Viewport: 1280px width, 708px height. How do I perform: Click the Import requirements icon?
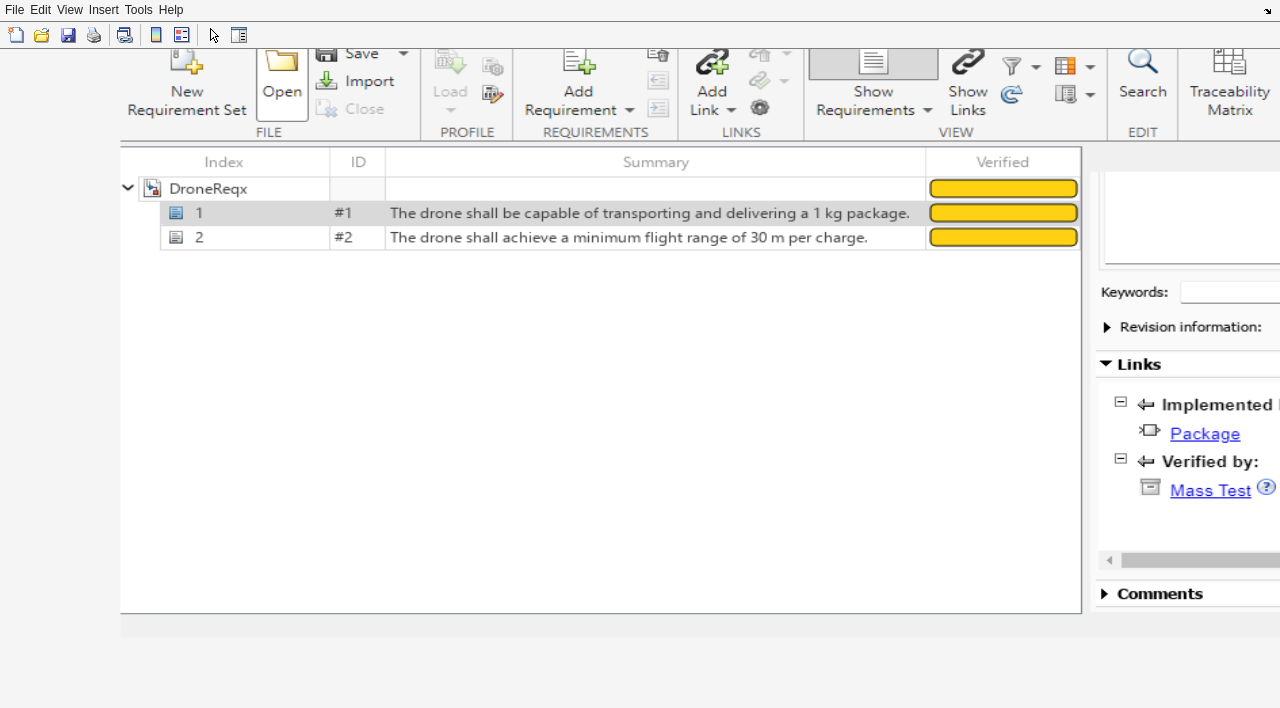327,82
